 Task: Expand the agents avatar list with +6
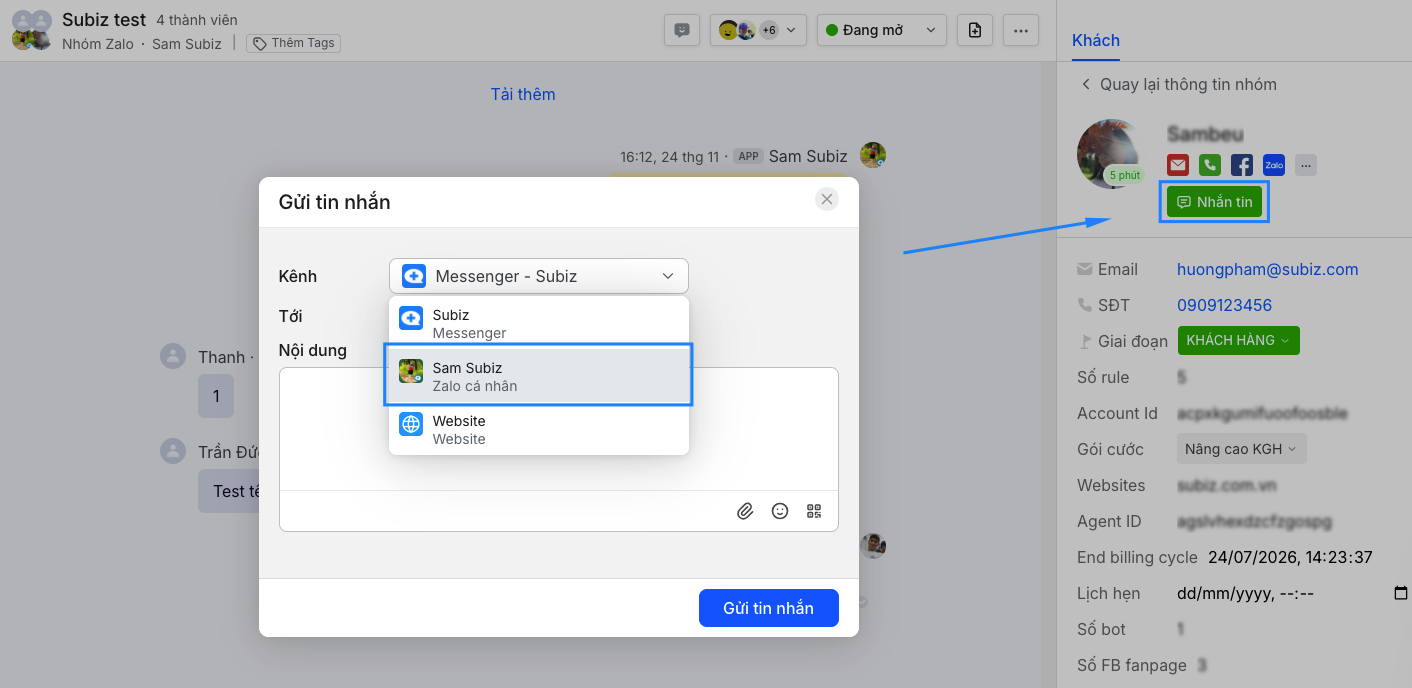[758, 30]
